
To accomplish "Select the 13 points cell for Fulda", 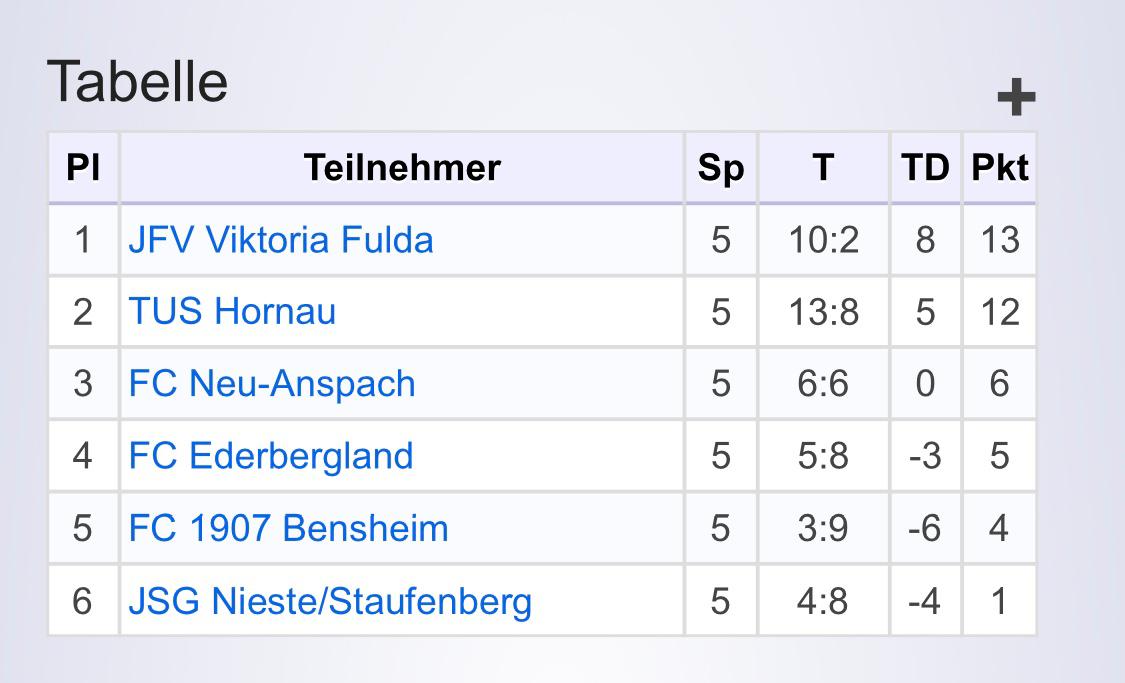I will coord(999,240).
